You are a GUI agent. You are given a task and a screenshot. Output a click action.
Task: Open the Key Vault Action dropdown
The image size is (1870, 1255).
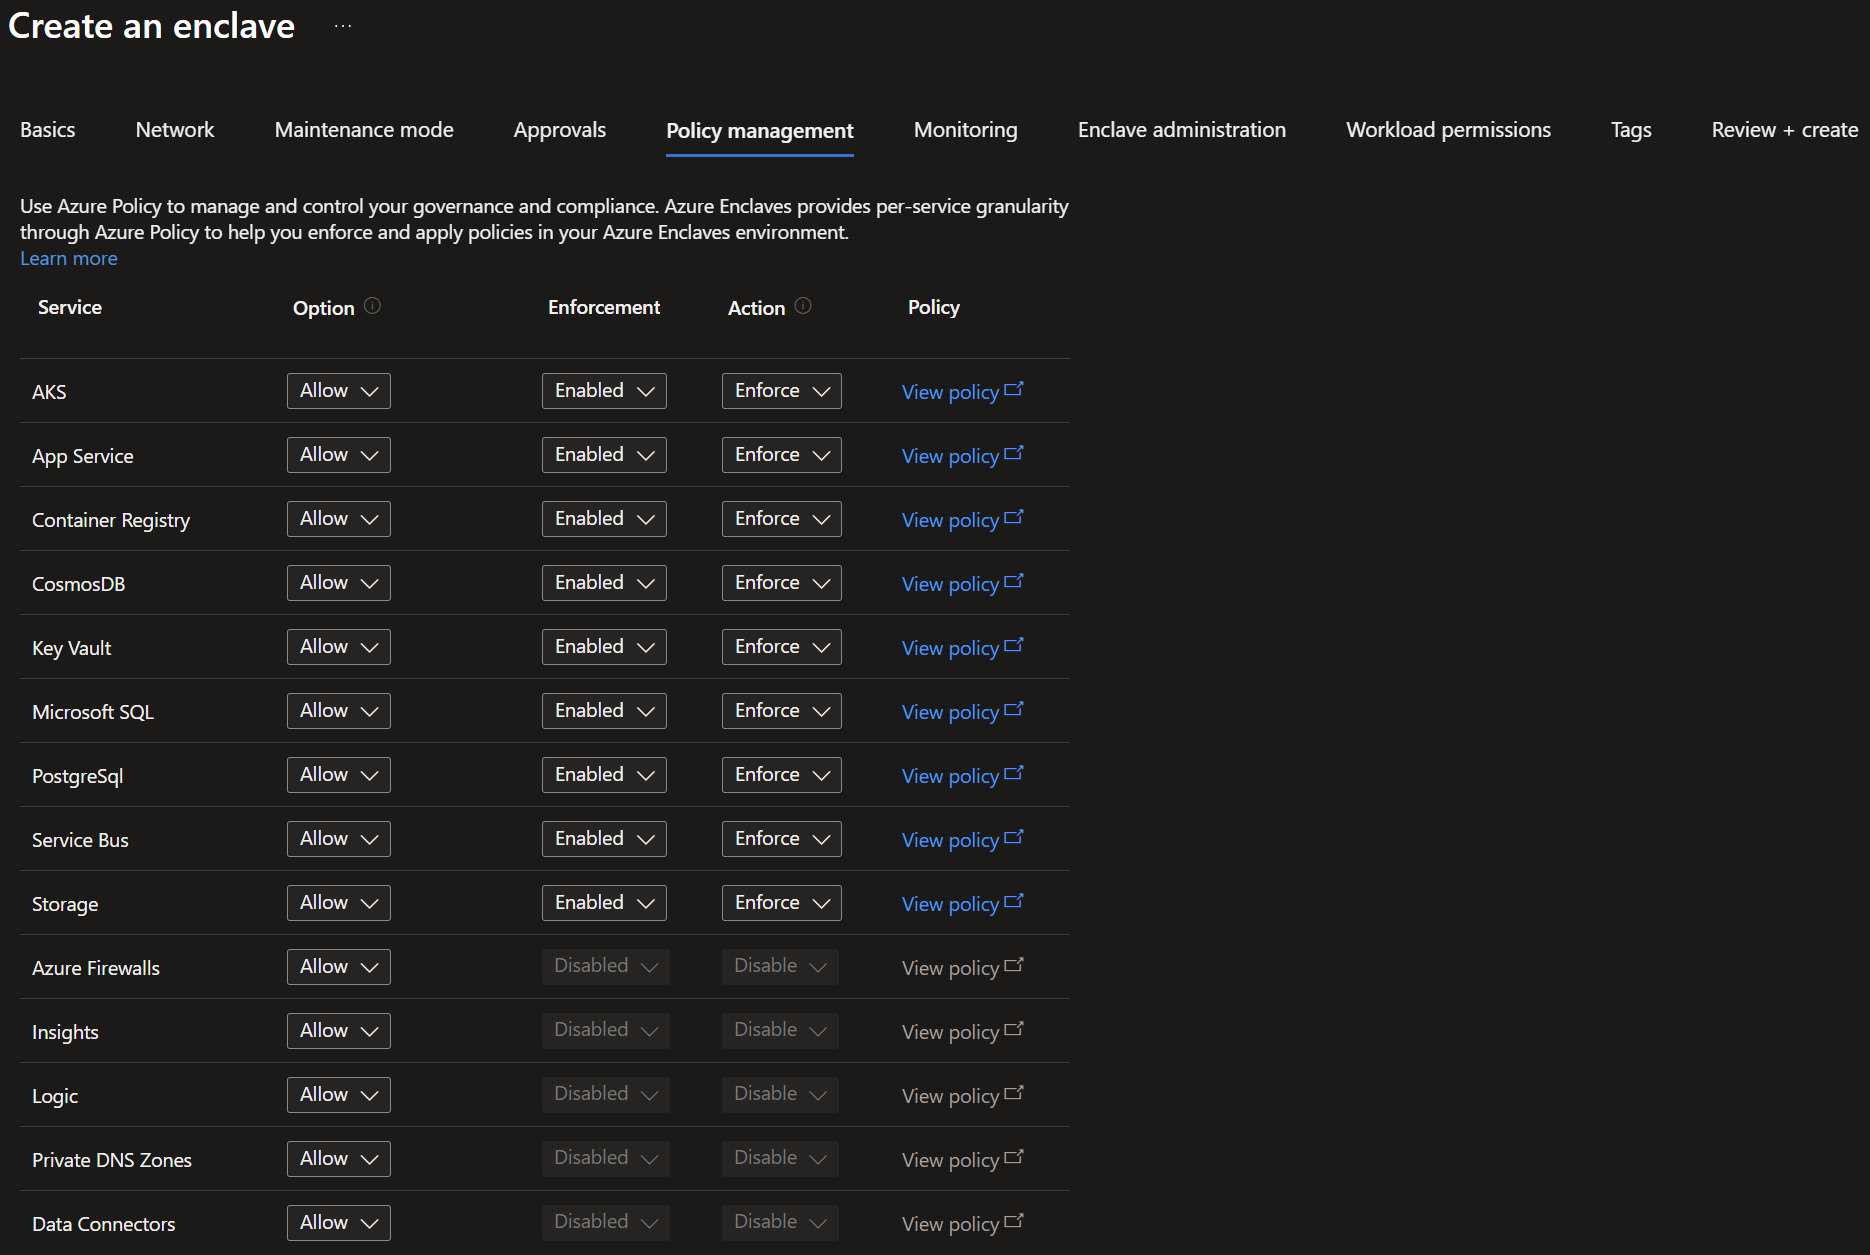(x=782, y=647)
